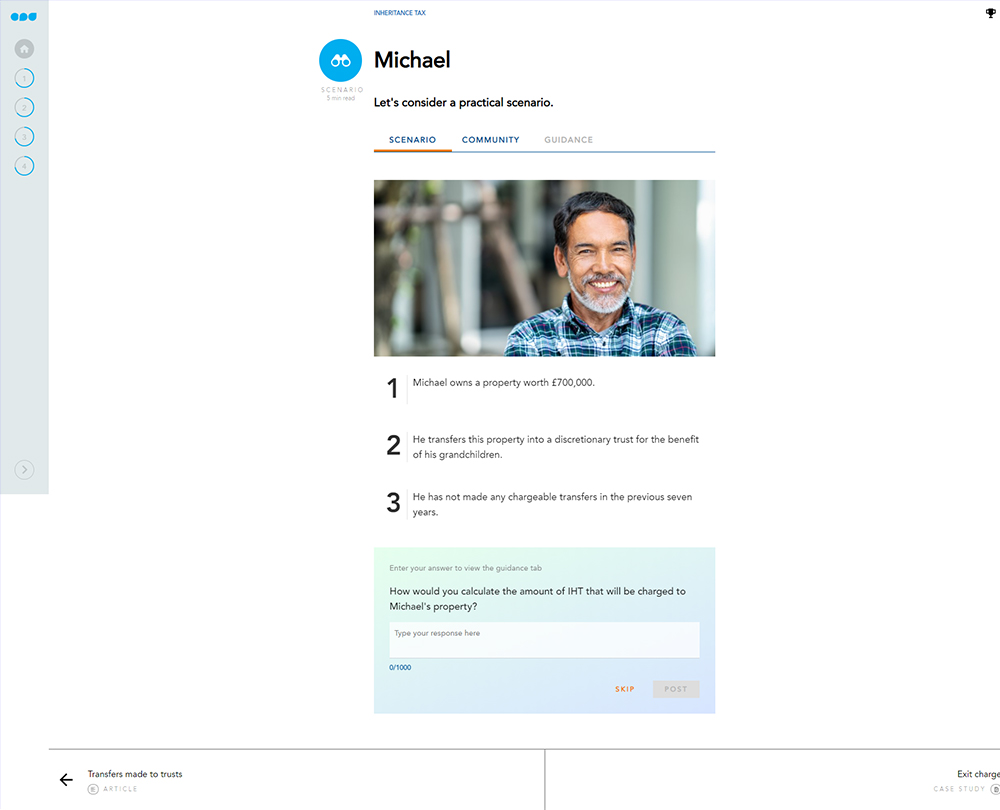Click the response text input field
Viewport: 1000px width, 810px height.
544,640
